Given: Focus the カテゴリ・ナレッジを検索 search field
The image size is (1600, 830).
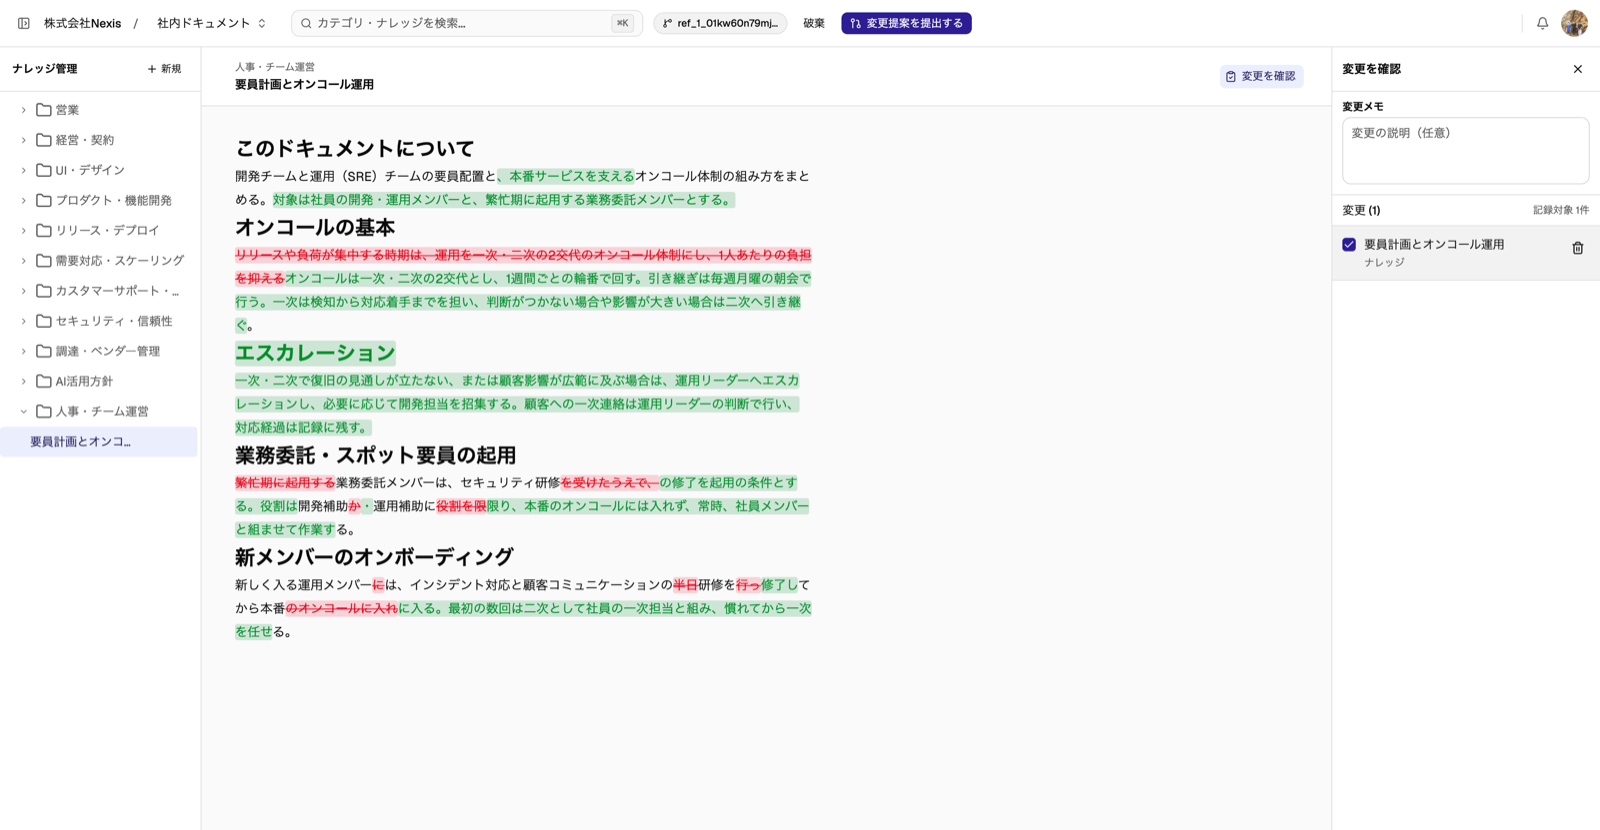Looking at the screenshot, I should click(x=466, y=23).
